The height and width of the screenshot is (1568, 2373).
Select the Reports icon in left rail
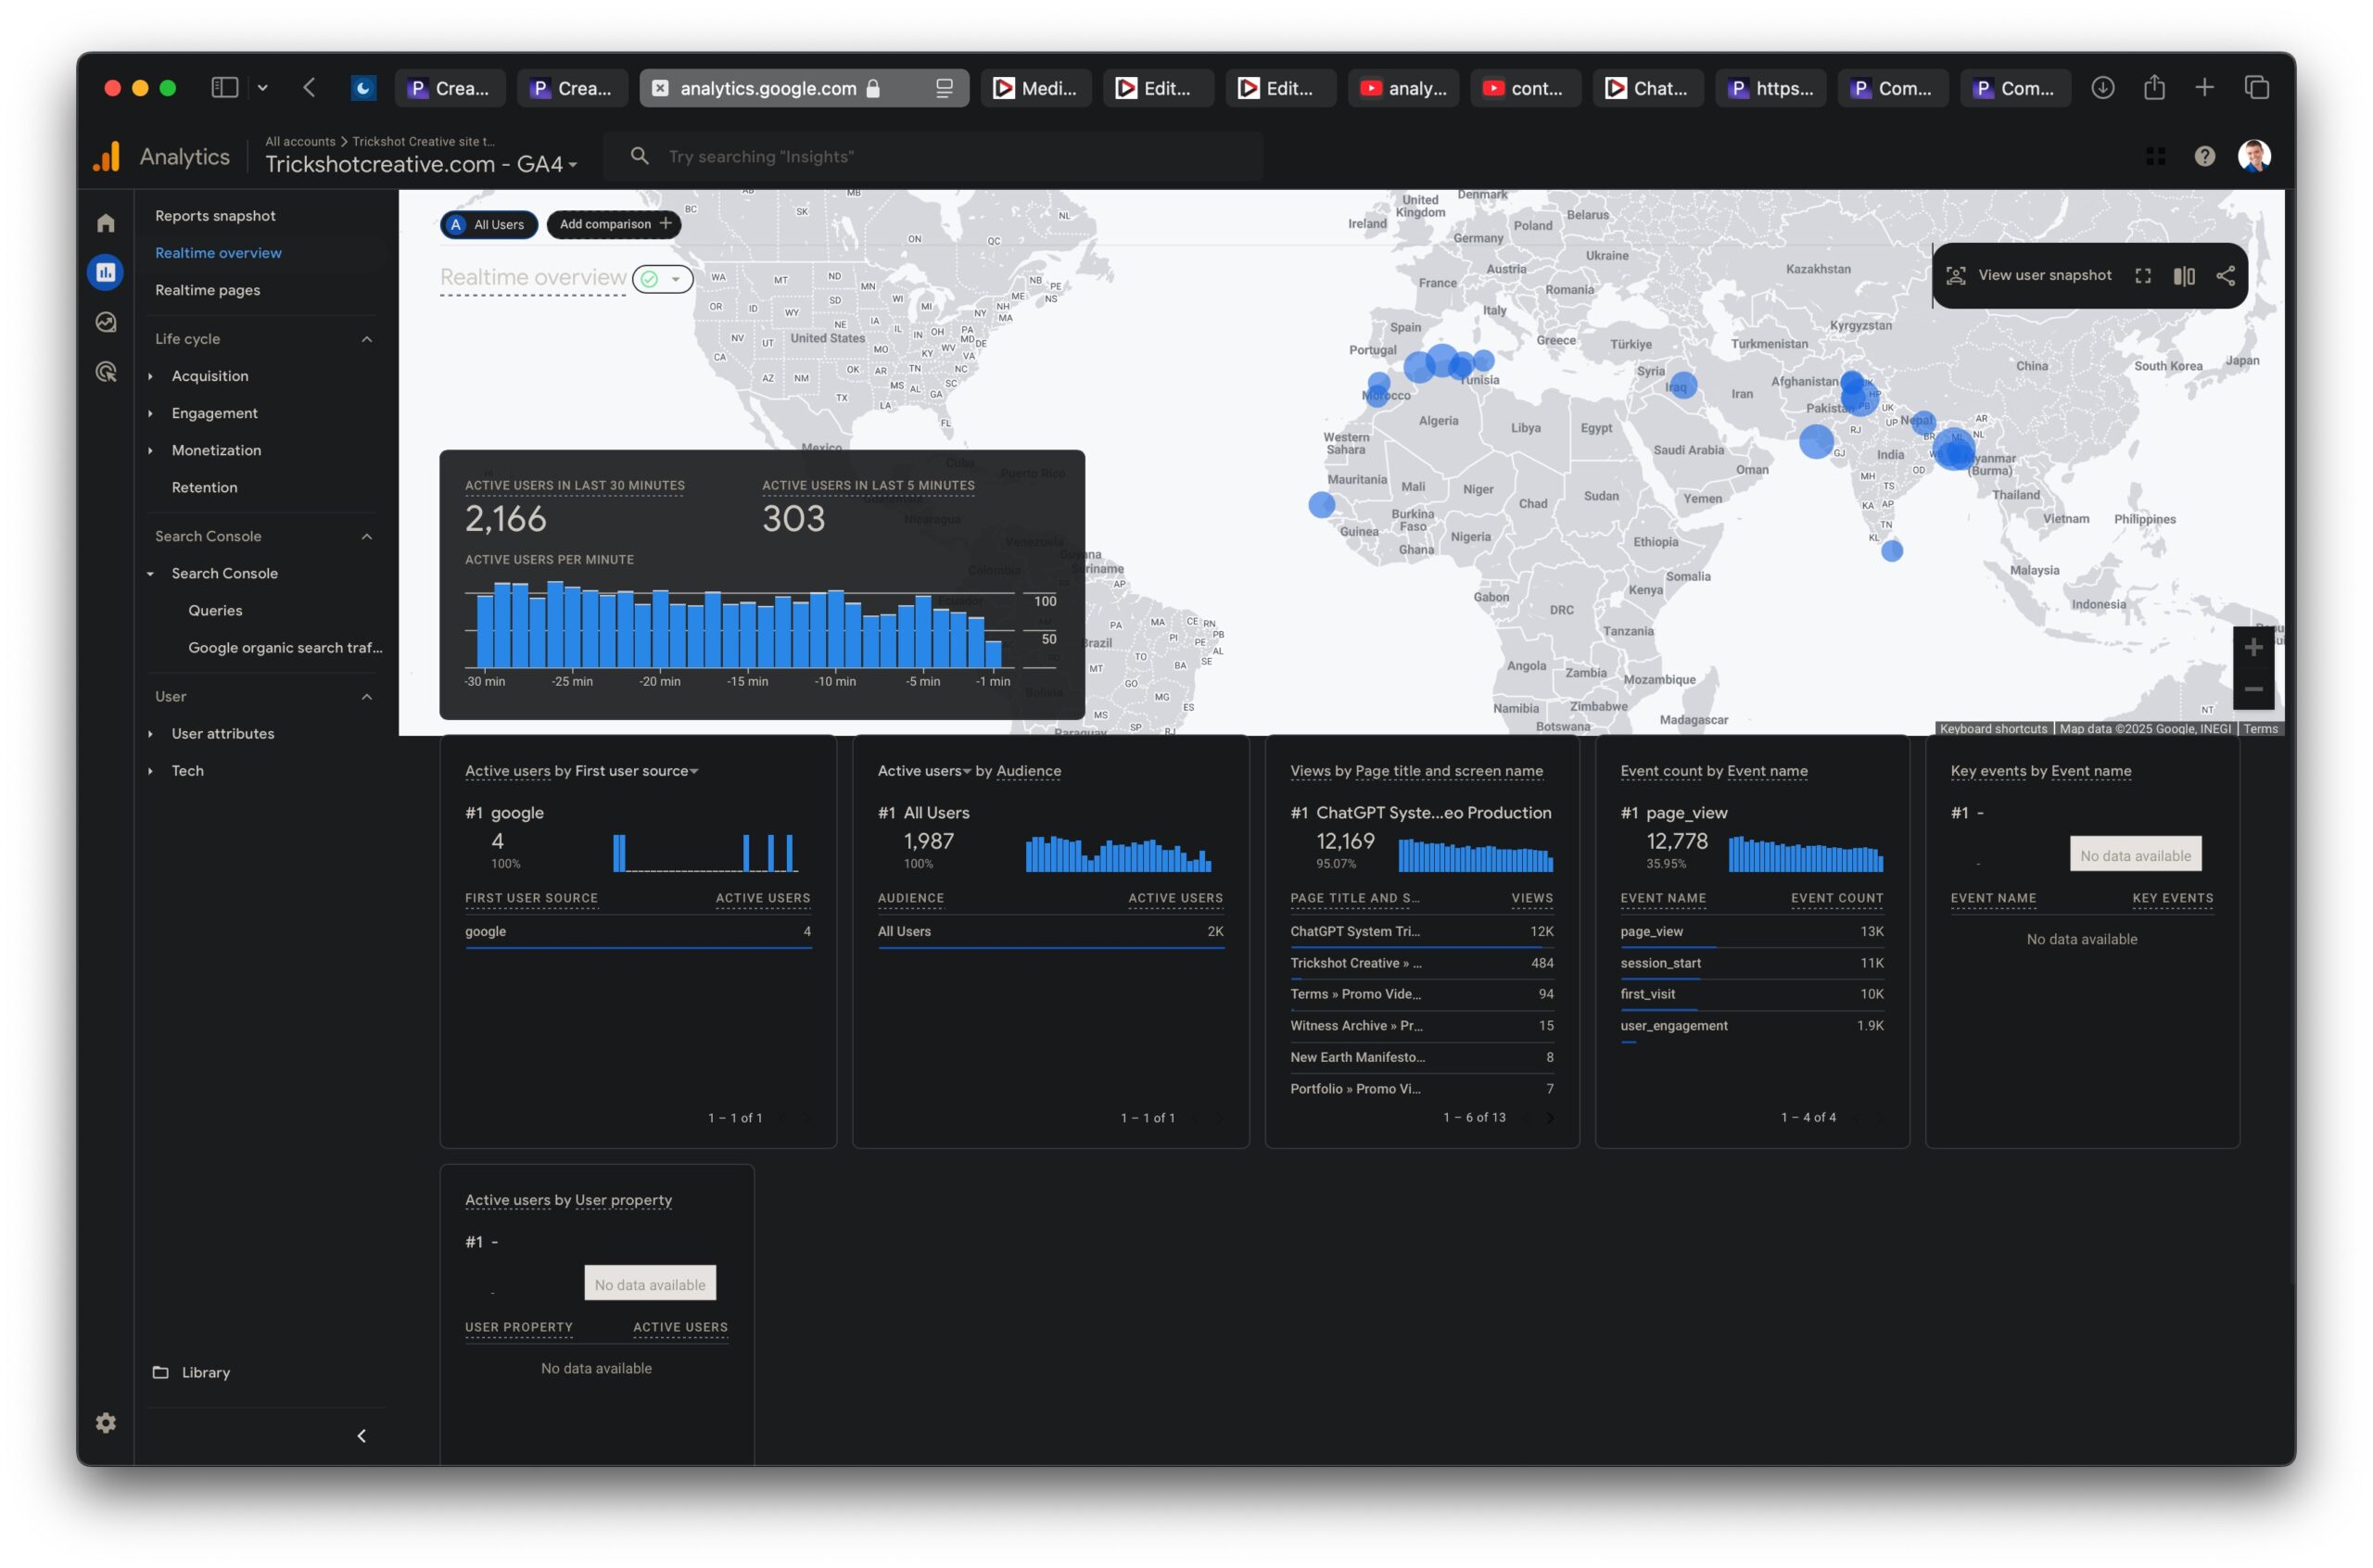[x=106, y=272]
